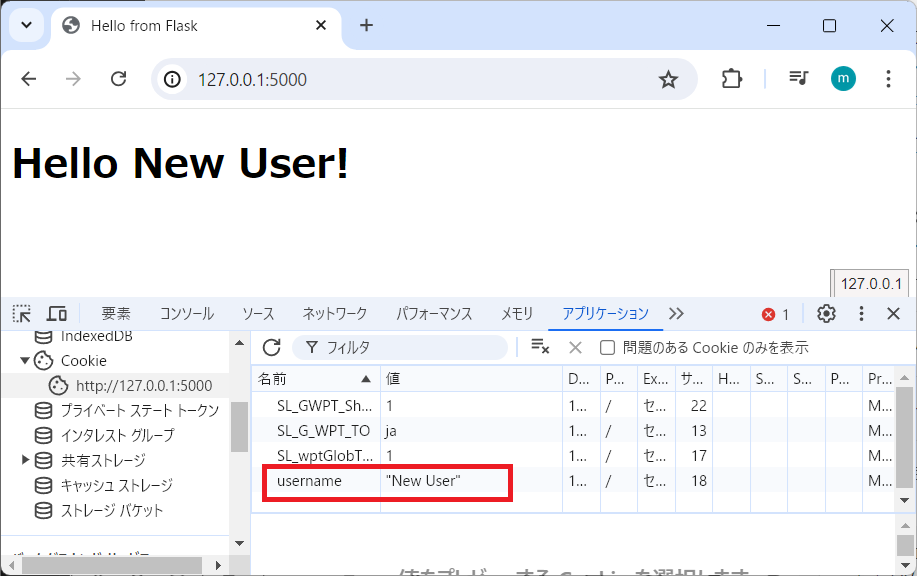917x576 pixels.
Task: Refresh the cookies list in DevTools
Action: [271, 347]
